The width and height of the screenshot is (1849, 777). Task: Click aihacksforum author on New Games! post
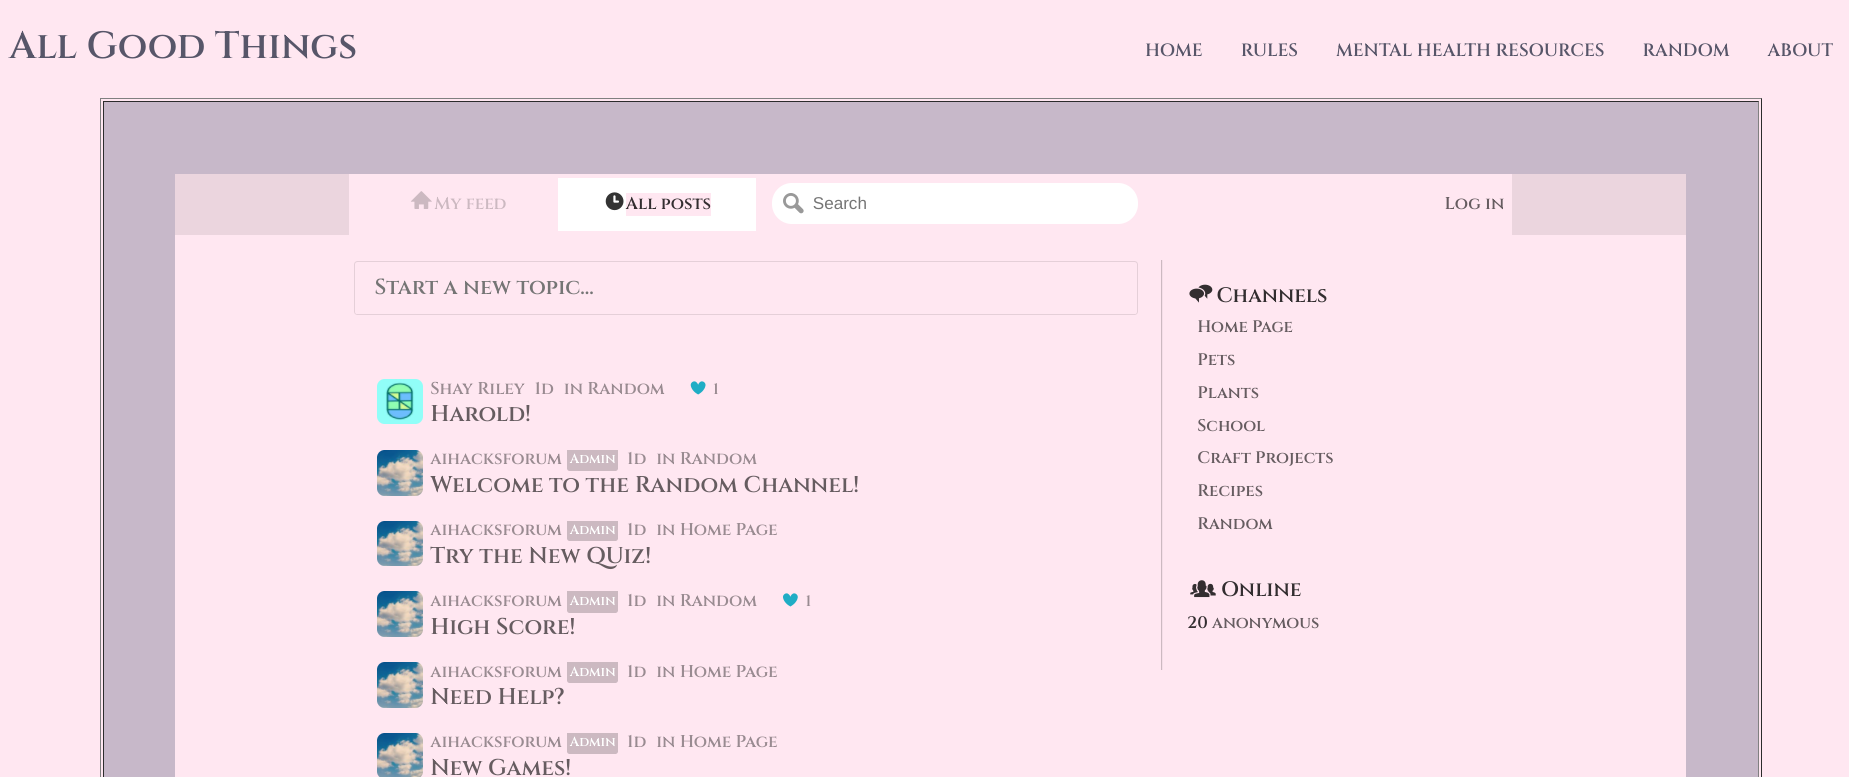(x=496, y=742)
